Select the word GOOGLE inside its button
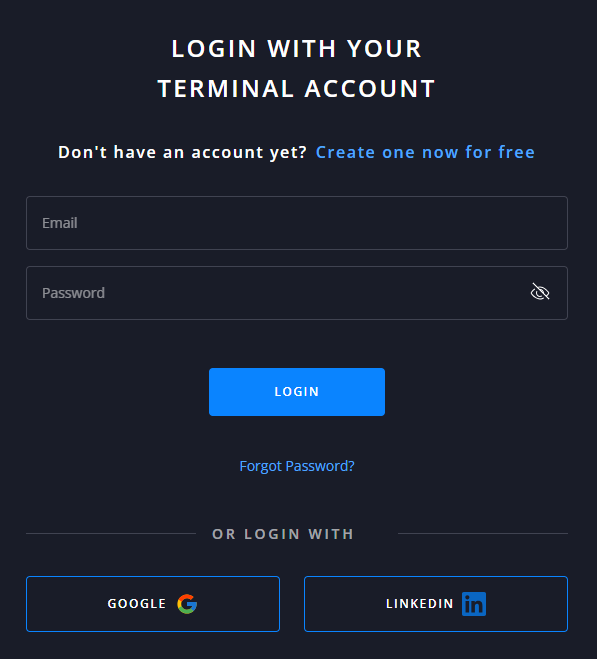This screenshot has height=659, width=597. pos(137,604)
